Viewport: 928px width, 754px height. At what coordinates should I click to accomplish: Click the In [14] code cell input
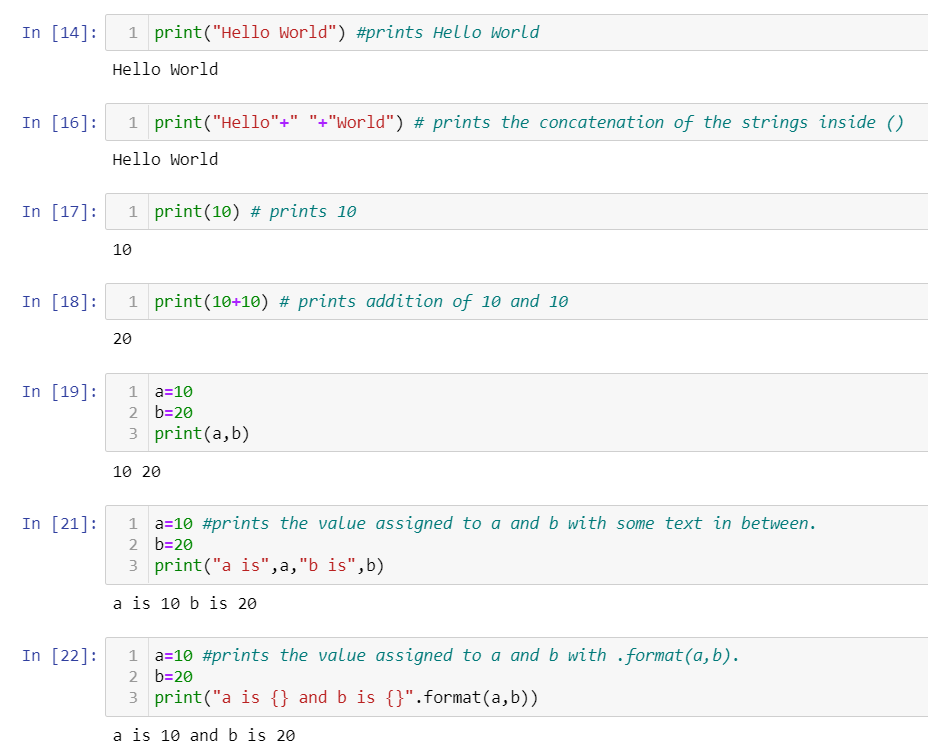517,33
